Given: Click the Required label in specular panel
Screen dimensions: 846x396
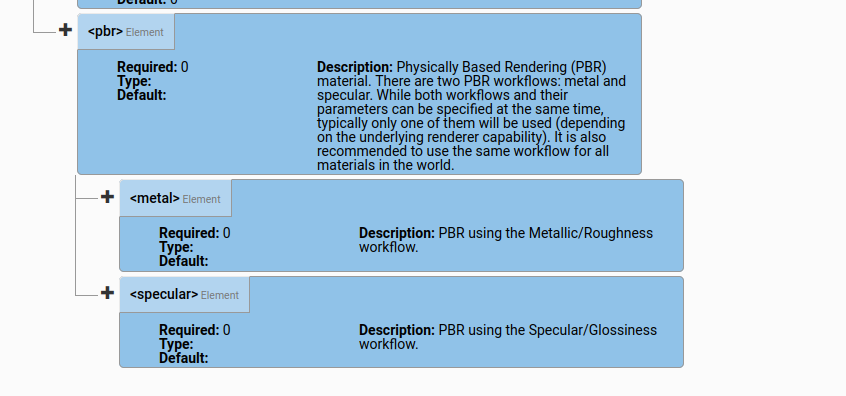Looking at the screenshot, I should pyautogui.click(x=189, y=330).
